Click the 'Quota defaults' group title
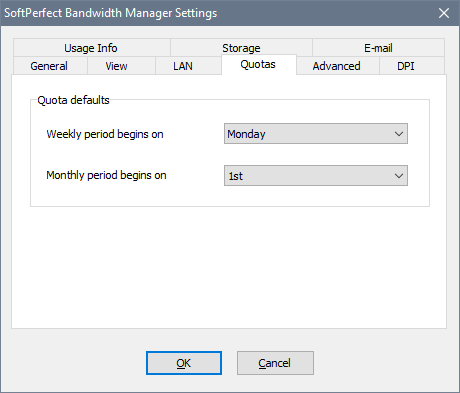This screenshot has width=460, height=393. pos(73,100)
